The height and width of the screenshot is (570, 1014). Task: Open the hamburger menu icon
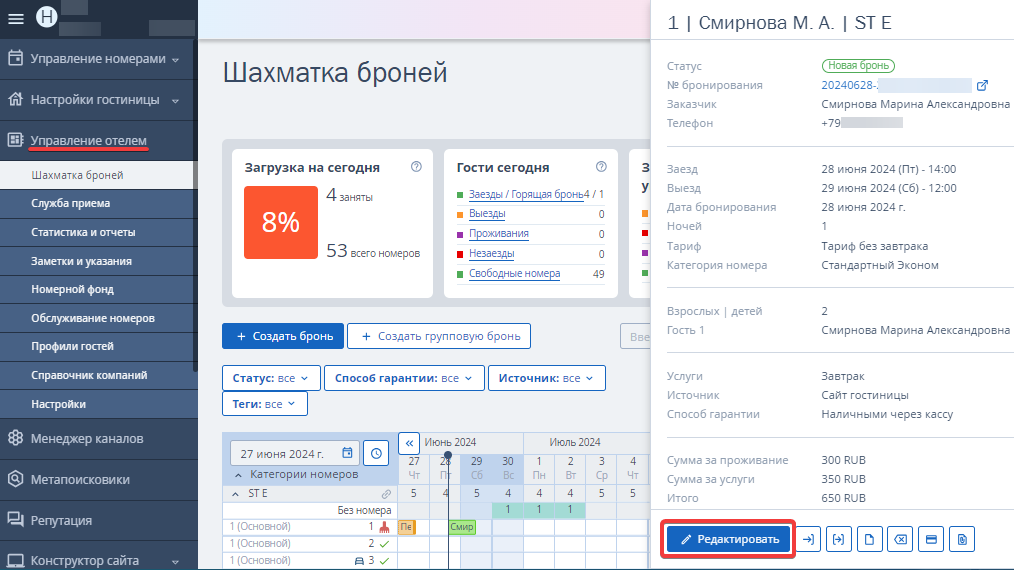coord(16,19)
